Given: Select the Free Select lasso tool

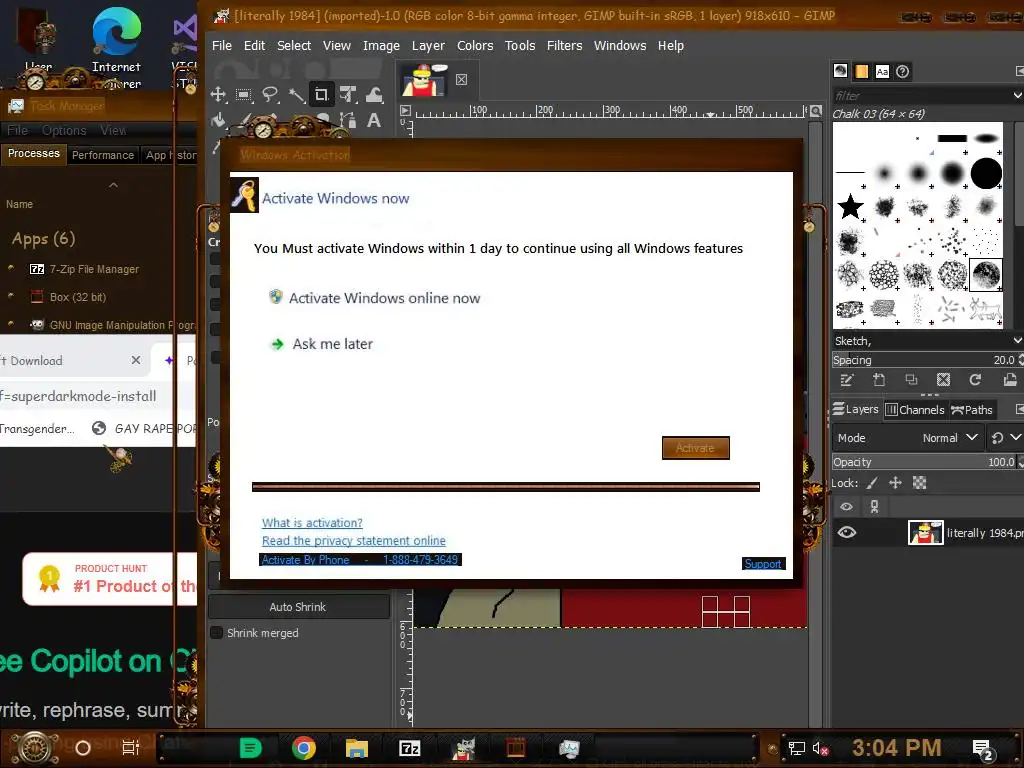Looking at the screenshot, I should tap(270, 95).
